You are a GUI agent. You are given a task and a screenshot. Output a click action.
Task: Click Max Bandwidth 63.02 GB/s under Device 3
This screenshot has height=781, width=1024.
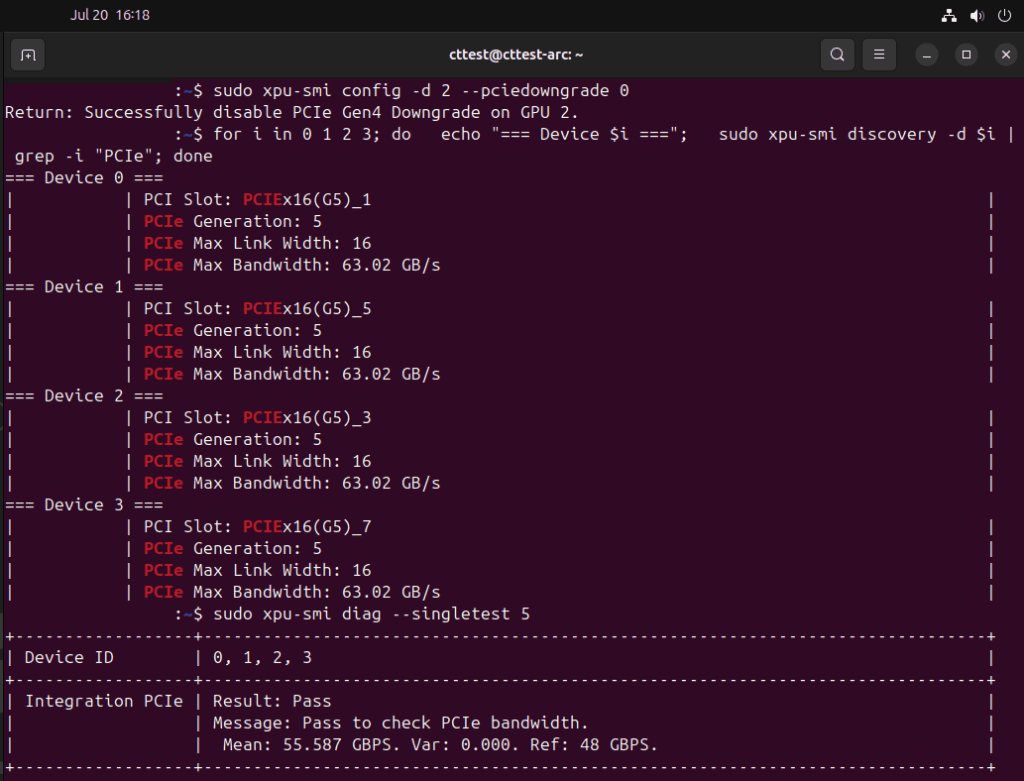[x=292, y=592]
